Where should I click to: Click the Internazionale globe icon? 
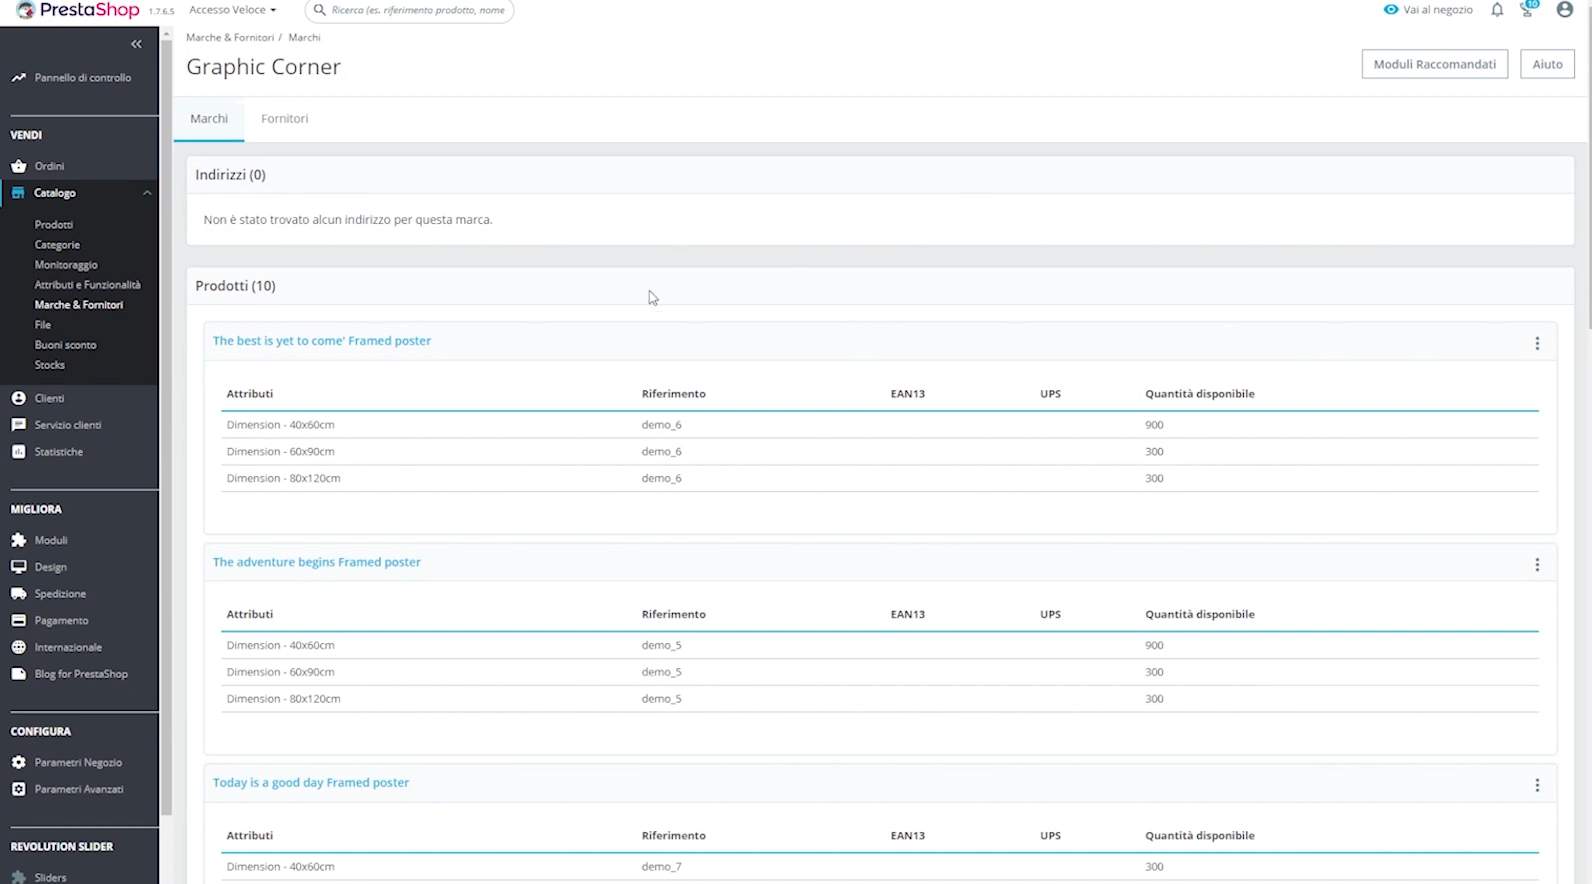coord(18,647)
